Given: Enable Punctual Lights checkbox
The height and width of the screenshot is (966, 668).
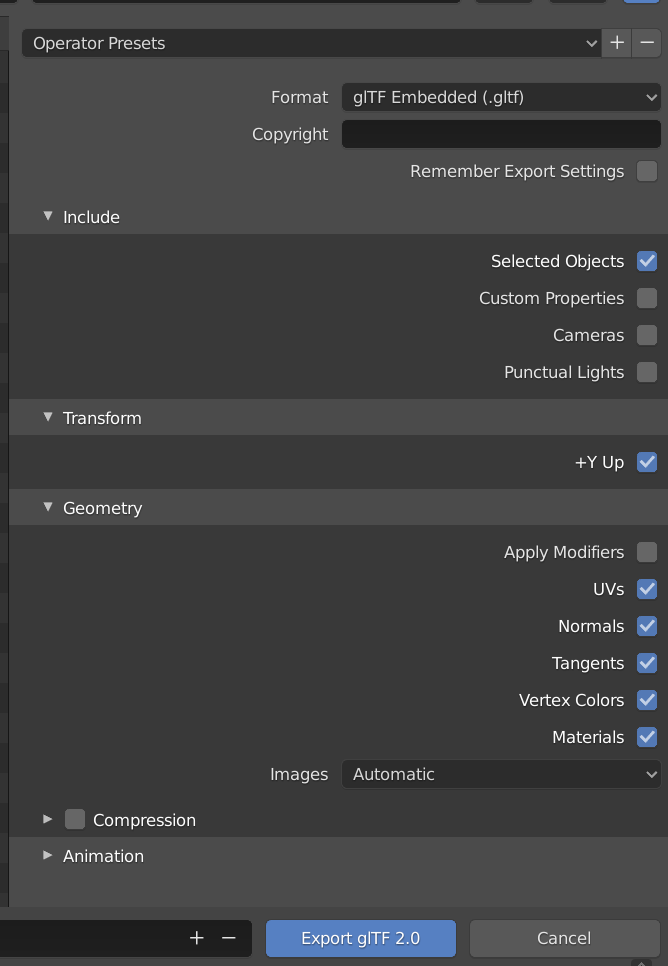Looking at the screenshot, I should (646, 372).
